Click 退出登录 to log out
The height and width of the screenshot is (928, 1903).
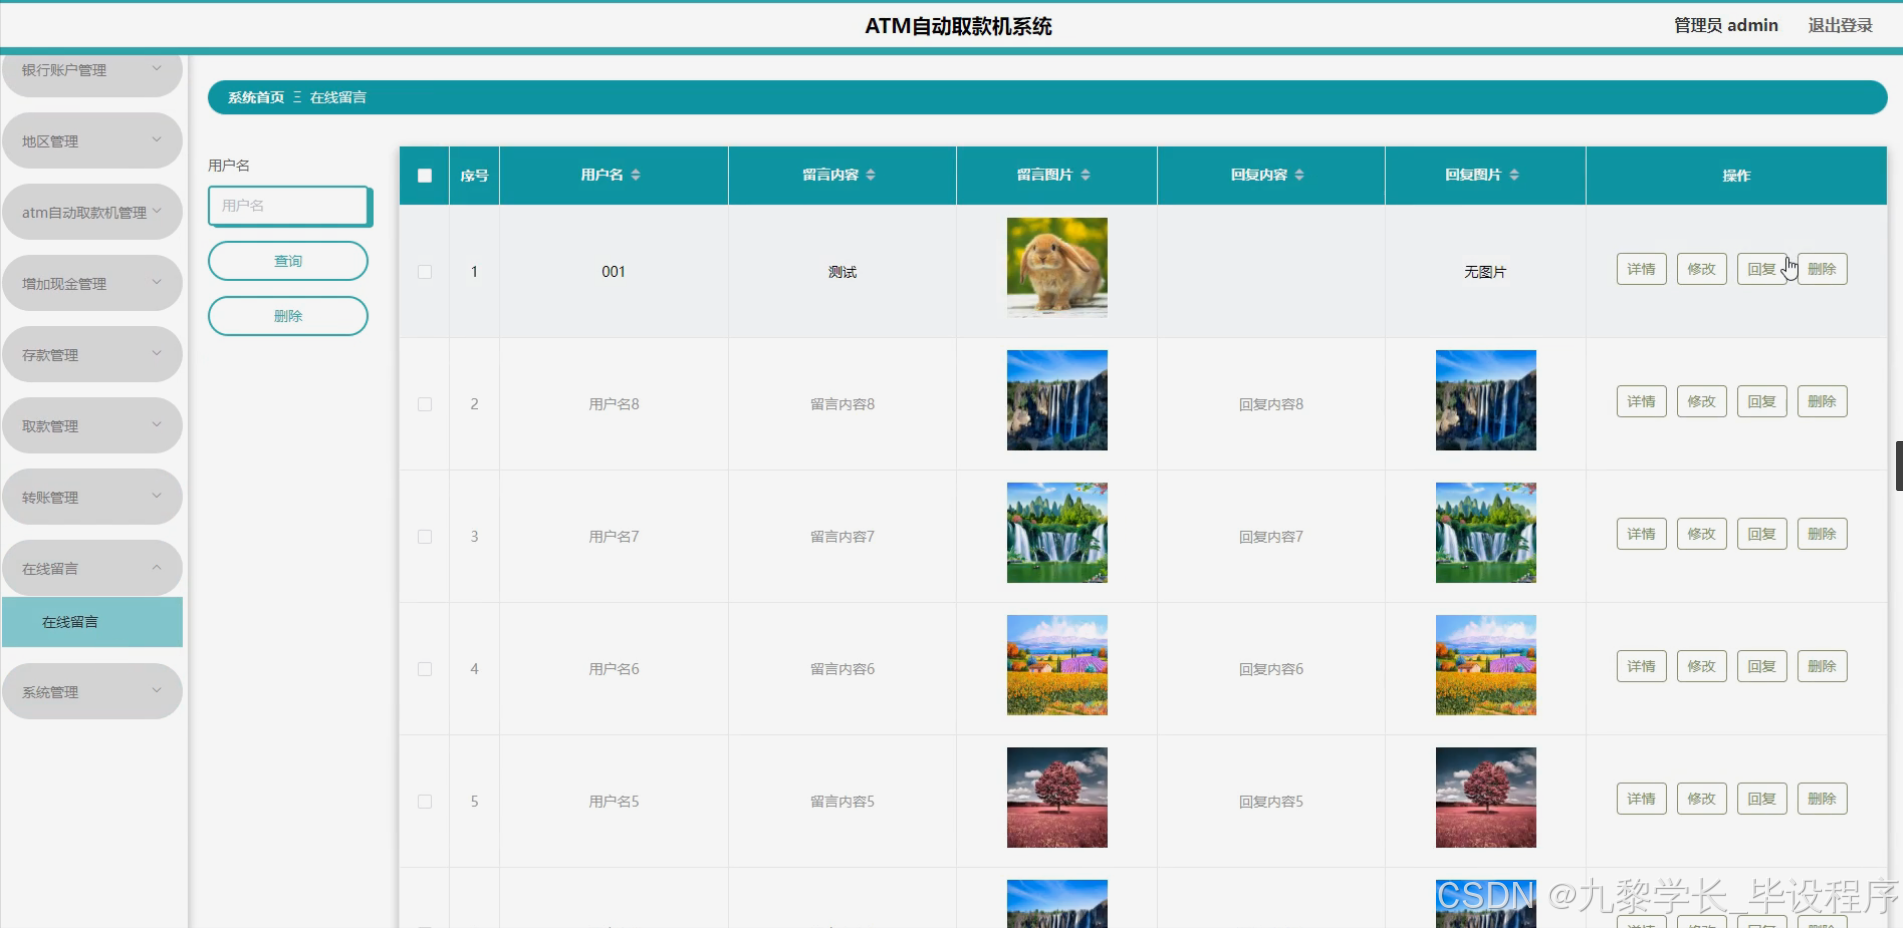point(1840,25)
